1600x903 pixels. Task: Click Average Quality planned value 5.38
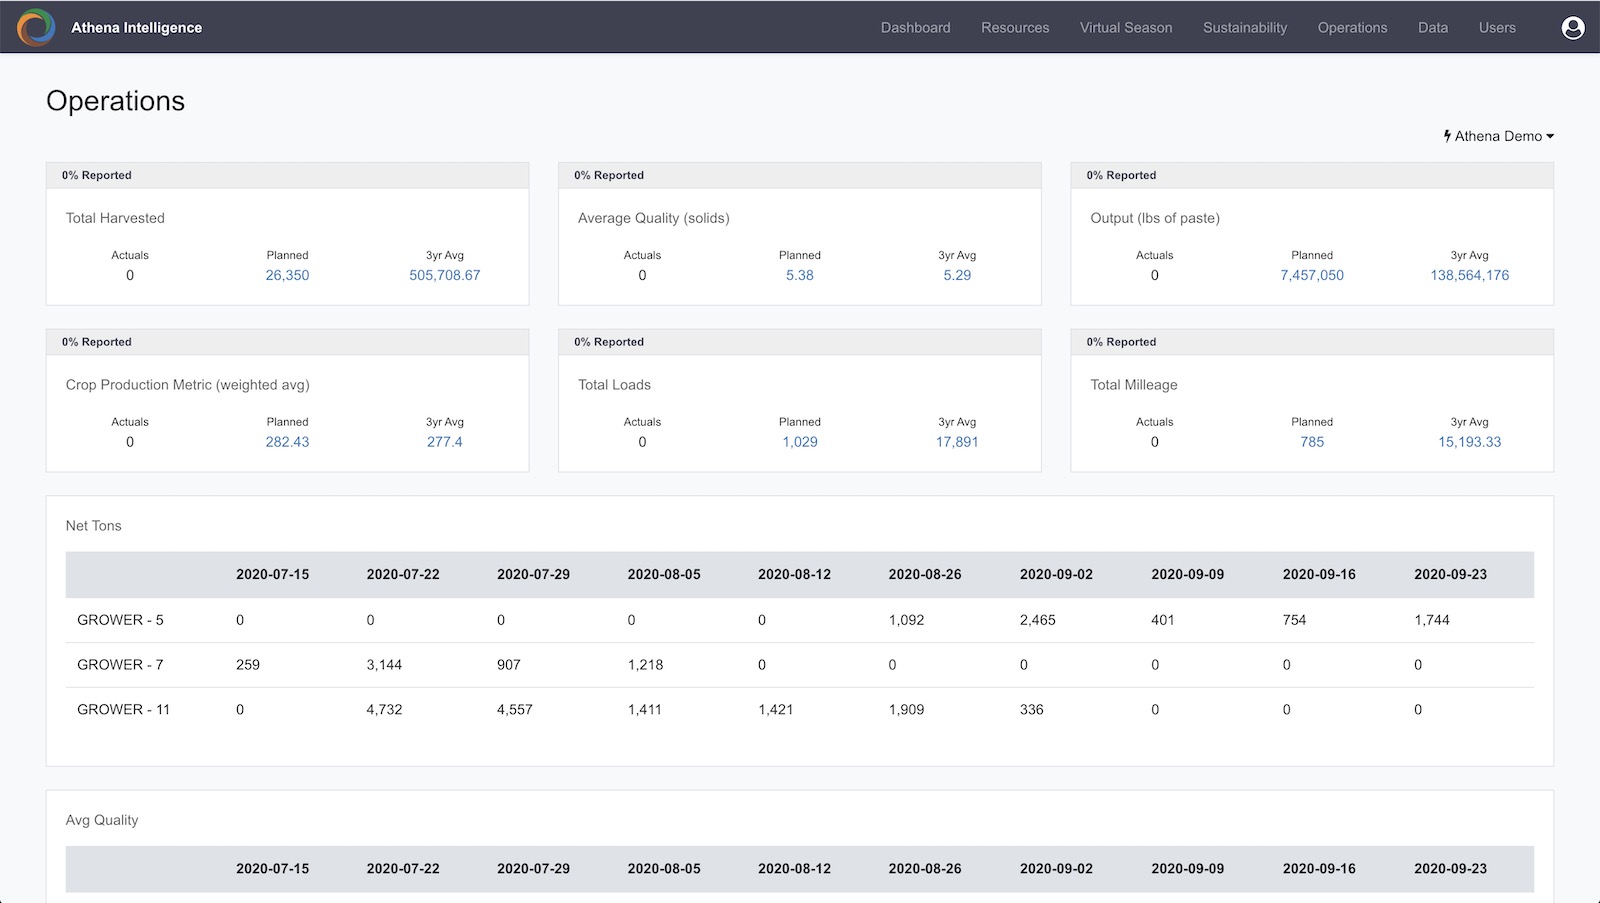[x=800, y=275]
